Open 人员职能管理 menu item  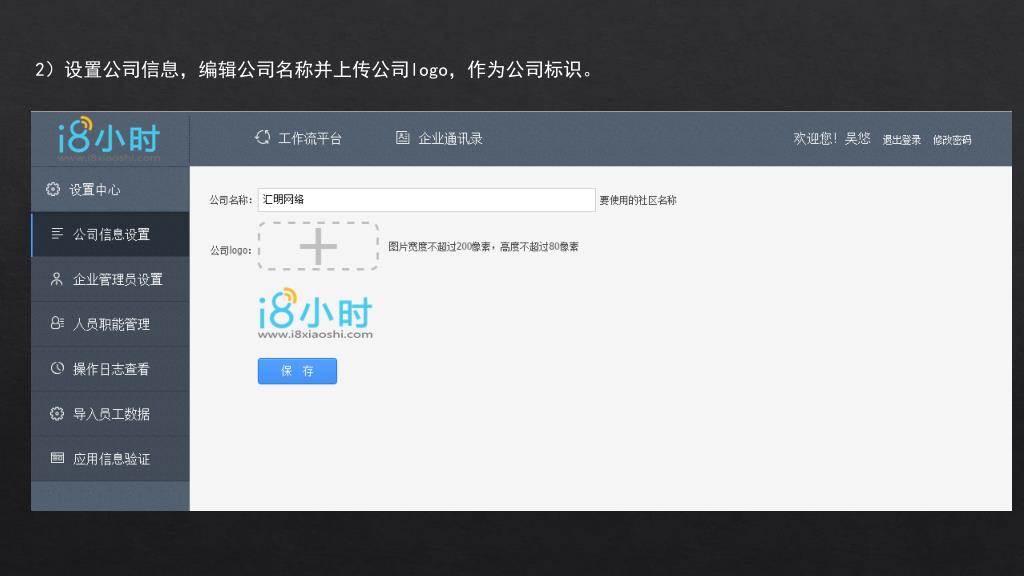coord(110,324)
